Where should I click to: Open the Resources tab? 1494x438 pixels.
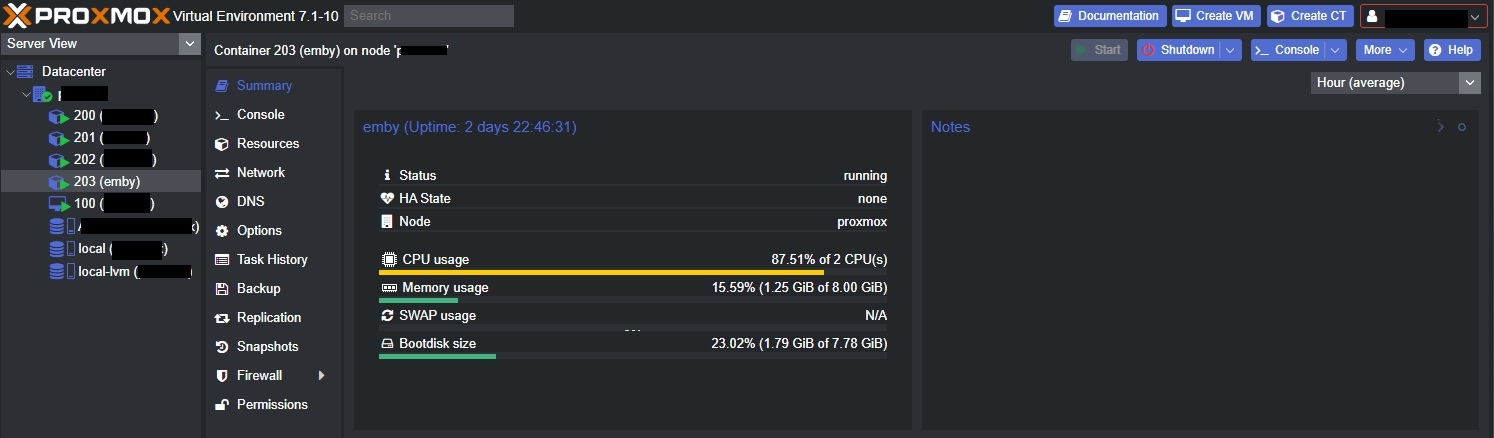click(273, 144)
